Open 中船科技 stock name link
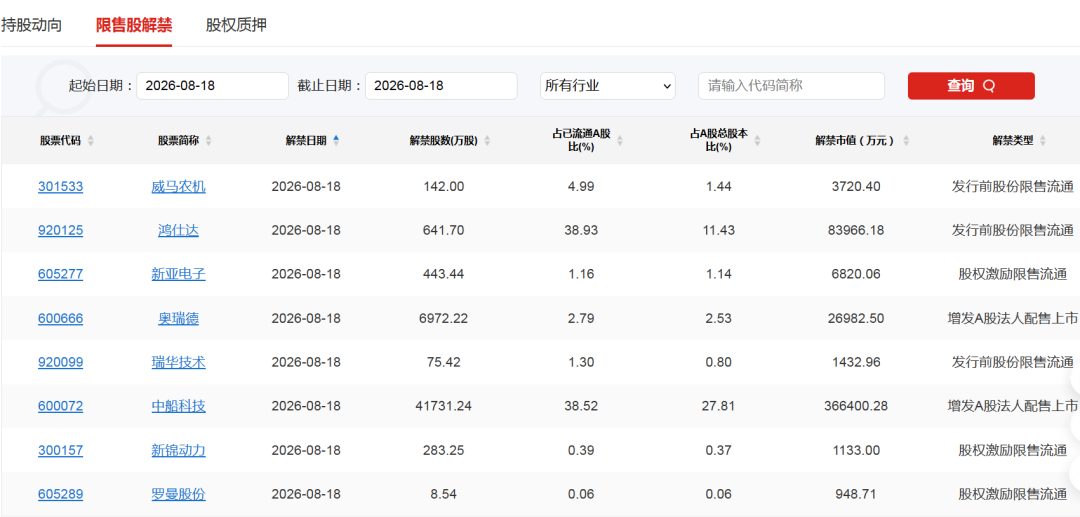The width and height of the screenshot is (1080, 517). click(178, 406)
